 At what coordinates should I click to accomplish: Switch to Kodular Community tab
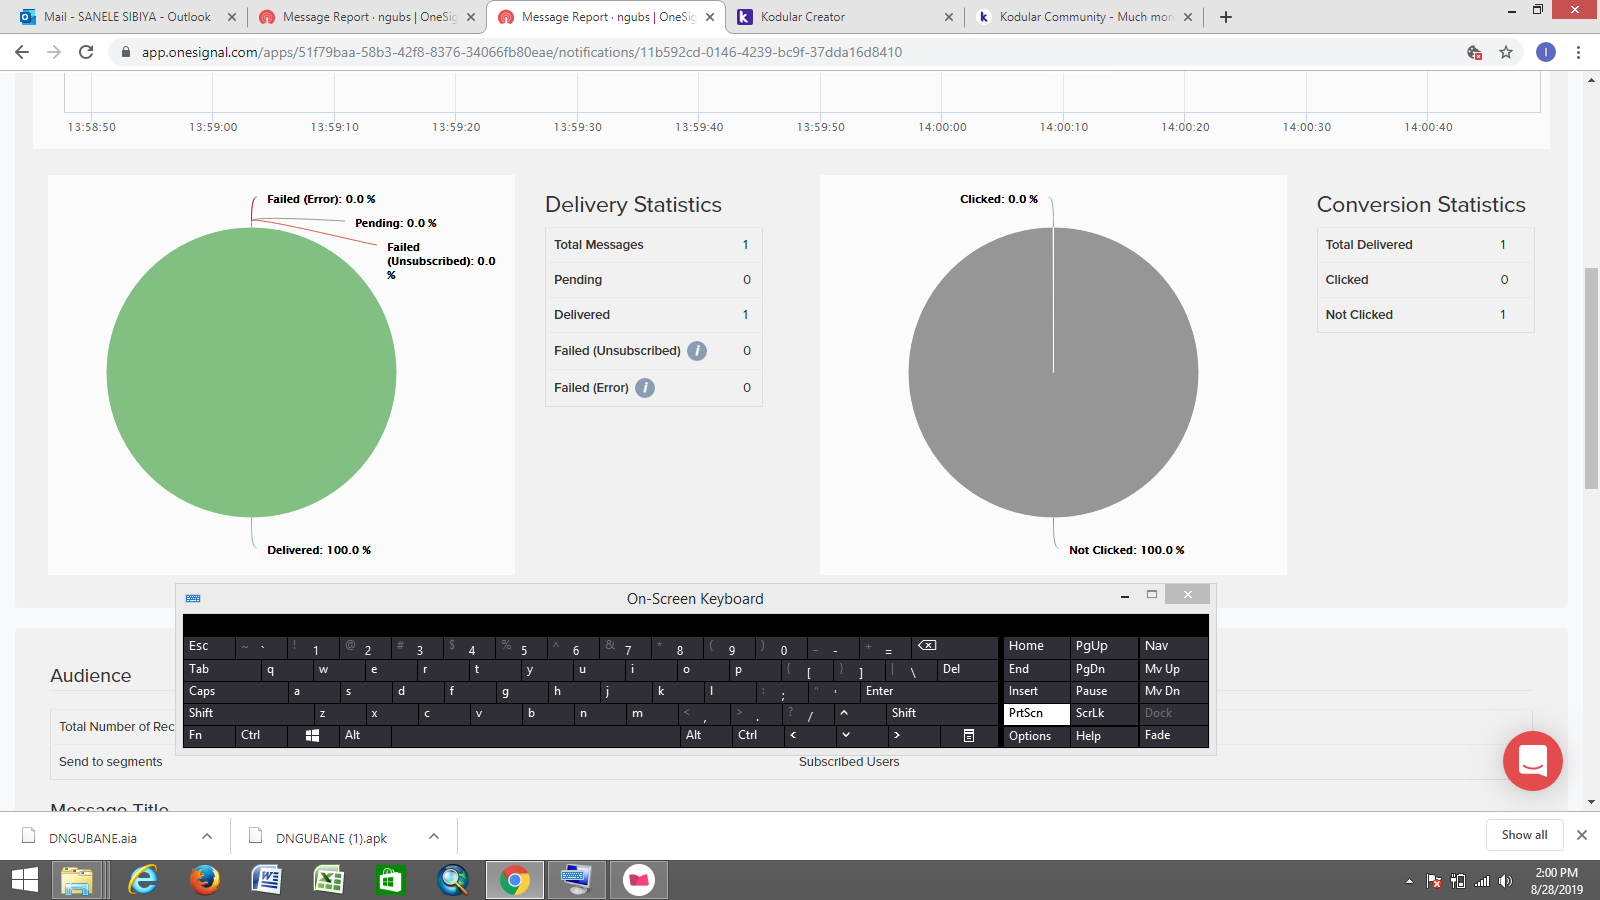(1085, 17)
